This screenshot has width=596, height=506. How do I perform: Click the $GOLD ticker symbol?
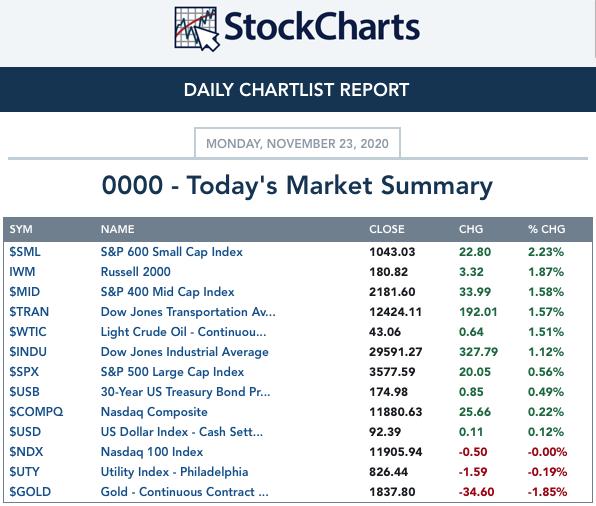pos(30,492)
